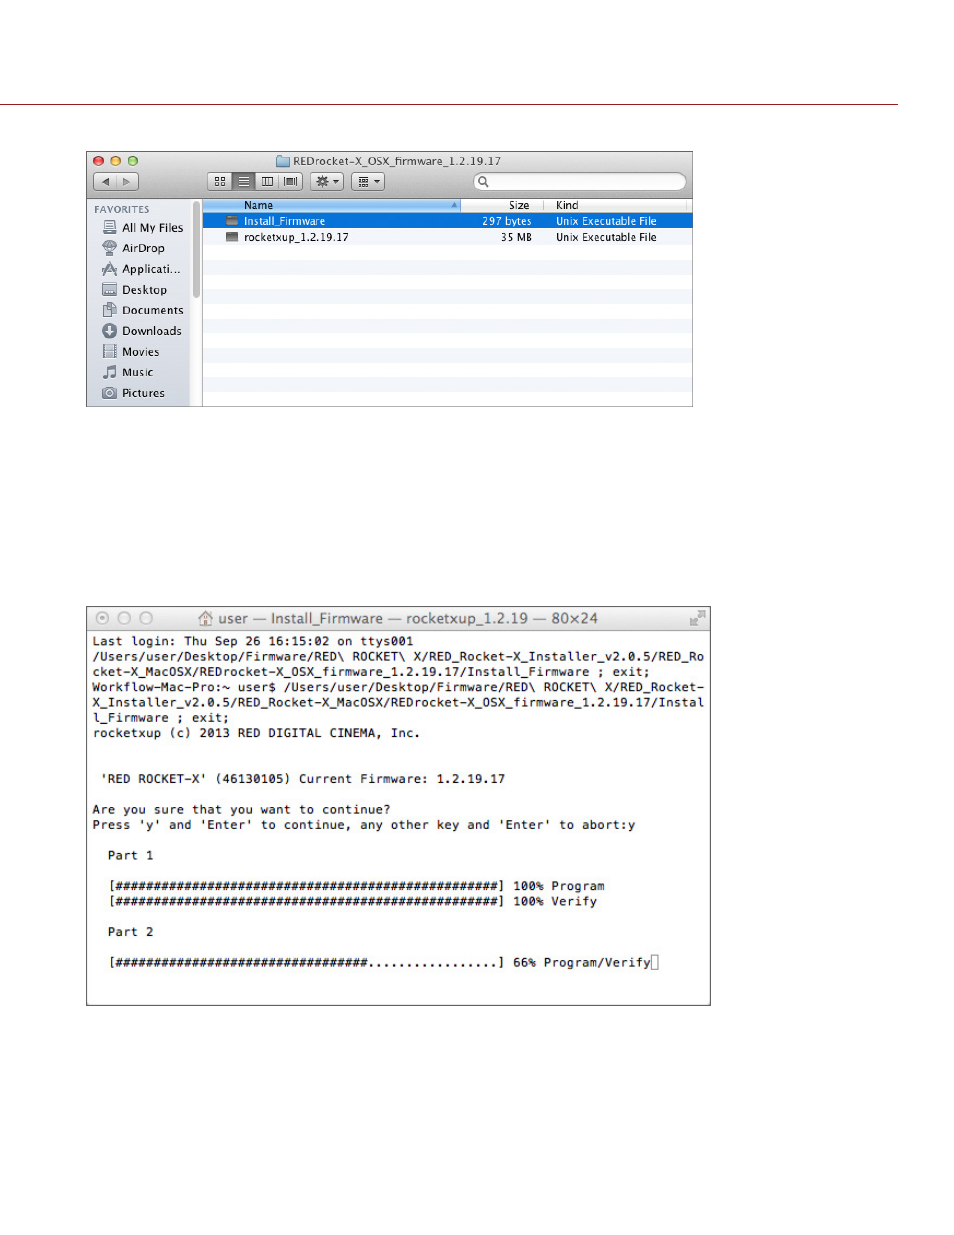954x1235 pixels.
Task: Open Movies in Finder sidebar
Action: 143,352
